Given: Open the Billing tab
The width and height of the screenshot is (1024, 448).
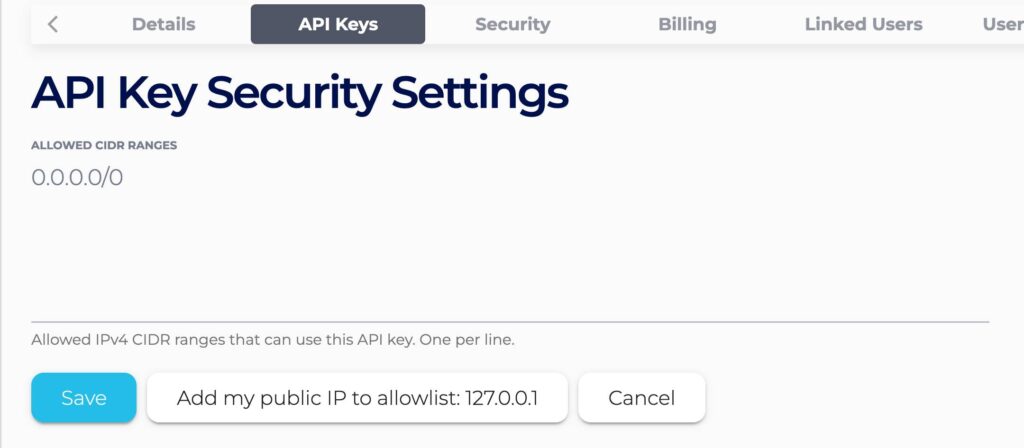Looking at the screenshot, I should pyautogui.click(x=687, y=24).
